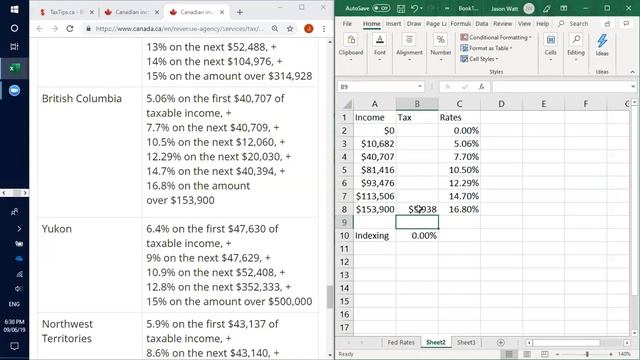The image size is (640, 360).
Task: Expand the Cells group
Action: (550, 48)
